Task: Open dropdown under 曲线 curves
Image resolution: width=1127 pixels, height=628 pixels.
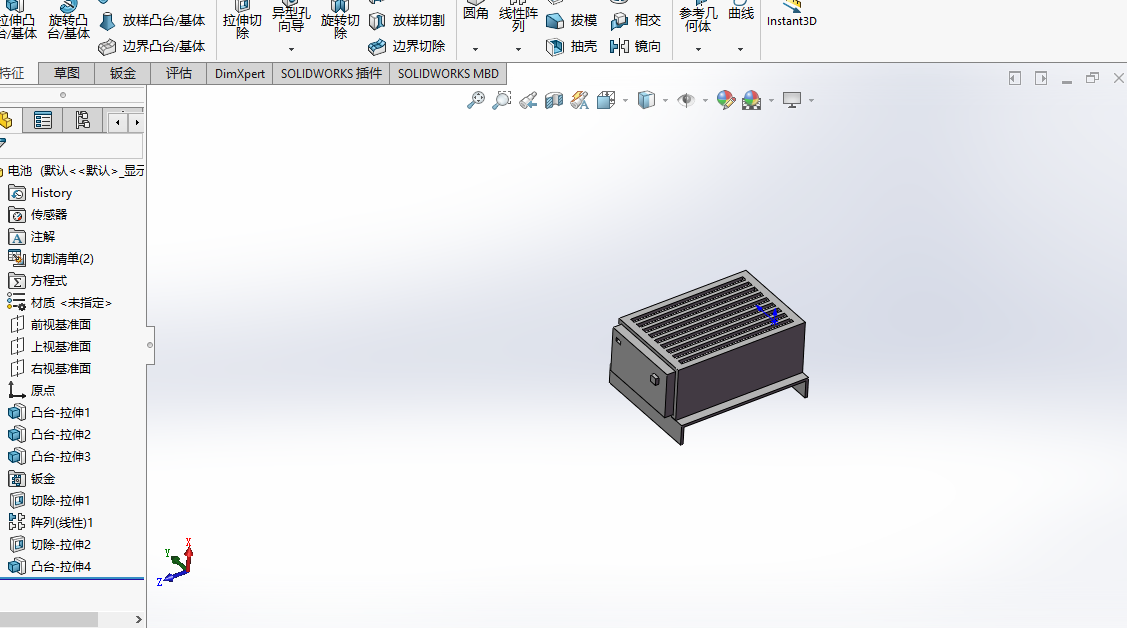Action: click(740, 50)
